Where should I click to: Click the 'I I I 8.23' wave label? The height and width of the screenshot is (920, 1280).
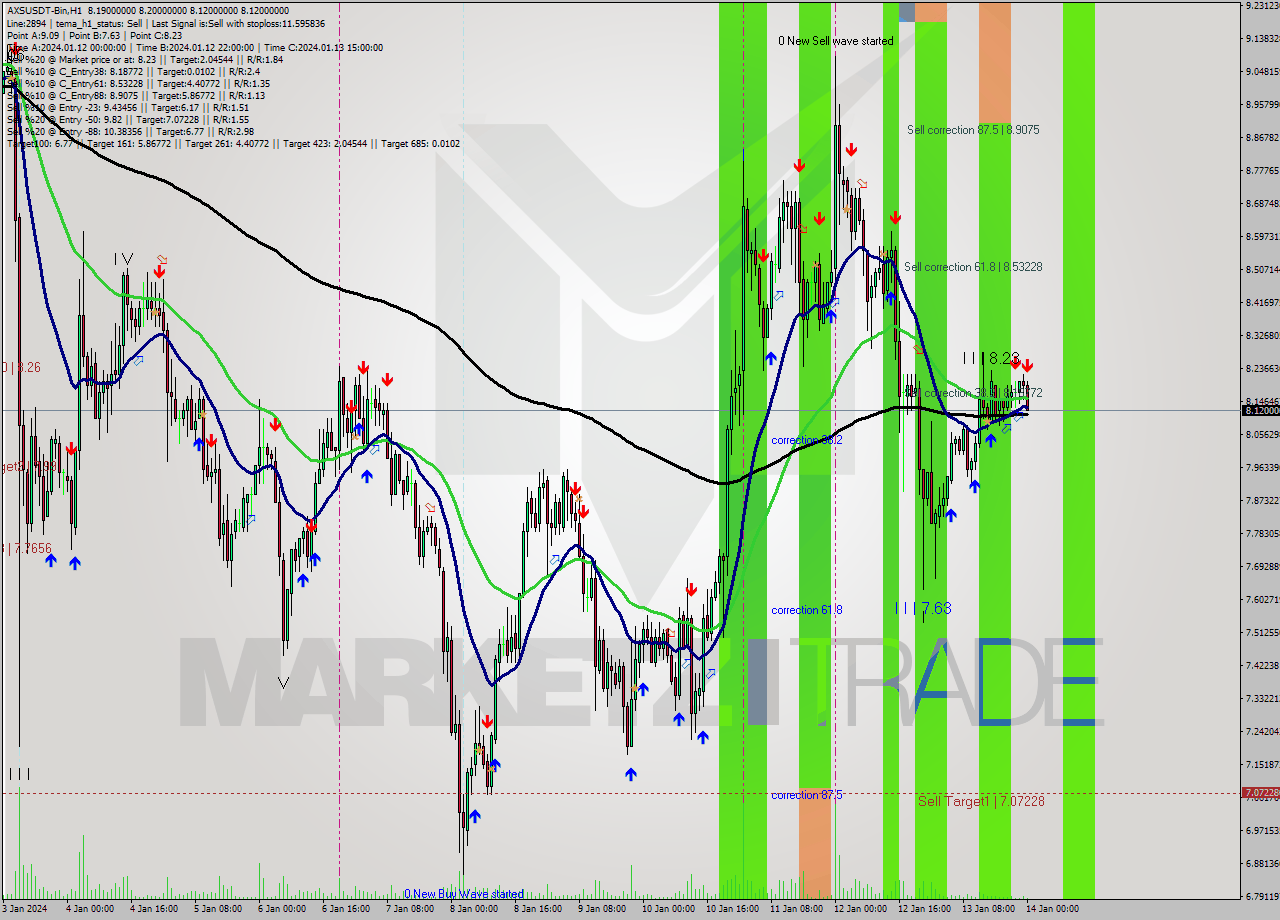(x=991, y=357)
